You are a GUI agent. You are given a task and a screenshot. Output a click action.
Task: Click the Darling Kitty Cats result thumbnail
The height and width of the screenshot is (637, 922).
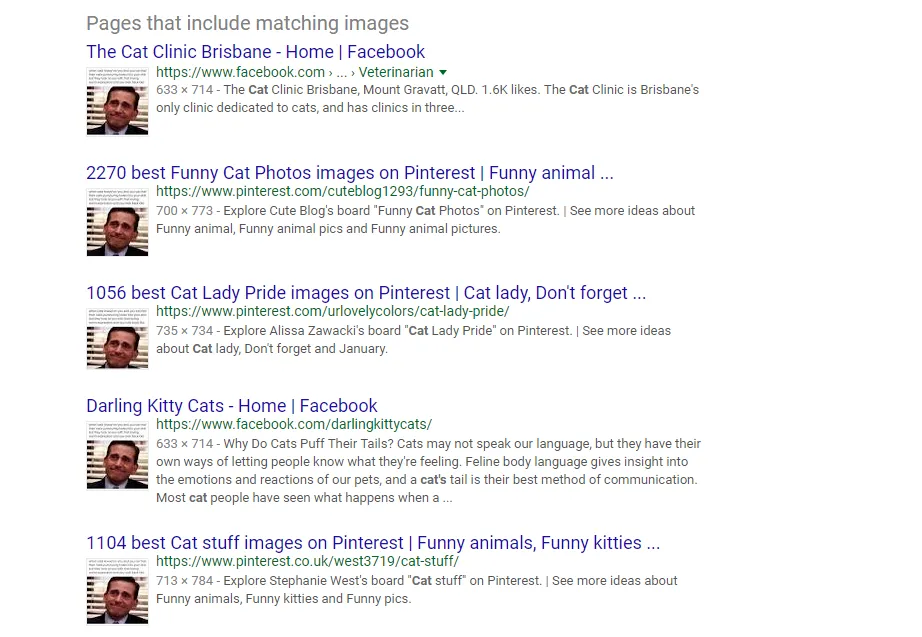click(x=118, y=455)
